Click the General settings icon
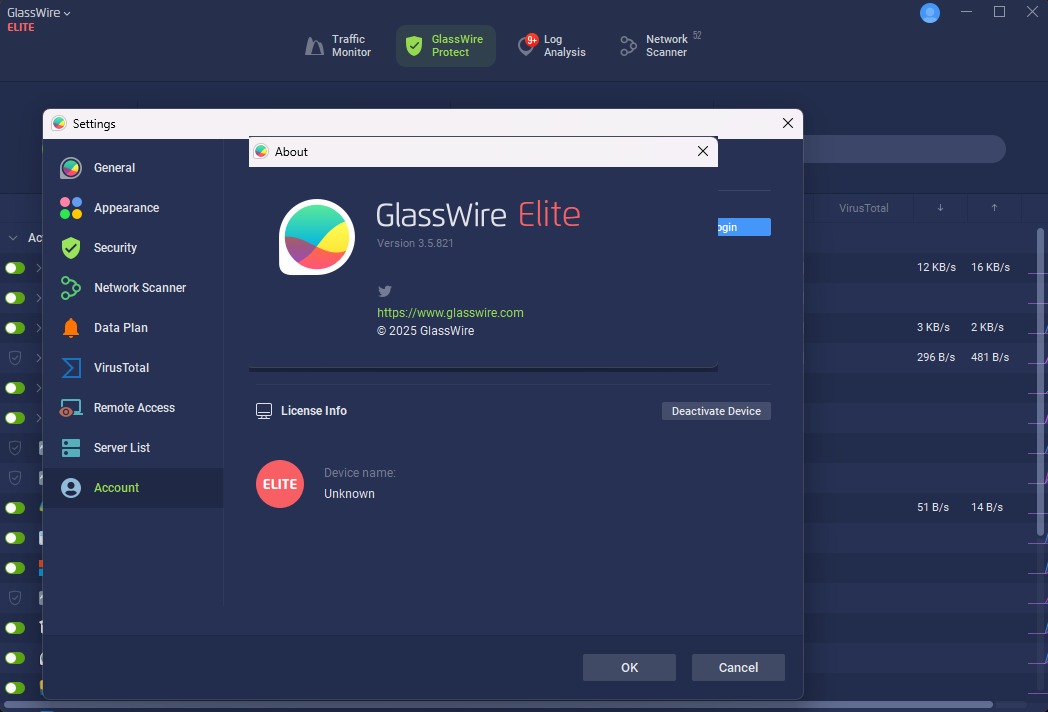Viewport: 1048px width, 712px height. pyautogui.click(x=71, y=168)
